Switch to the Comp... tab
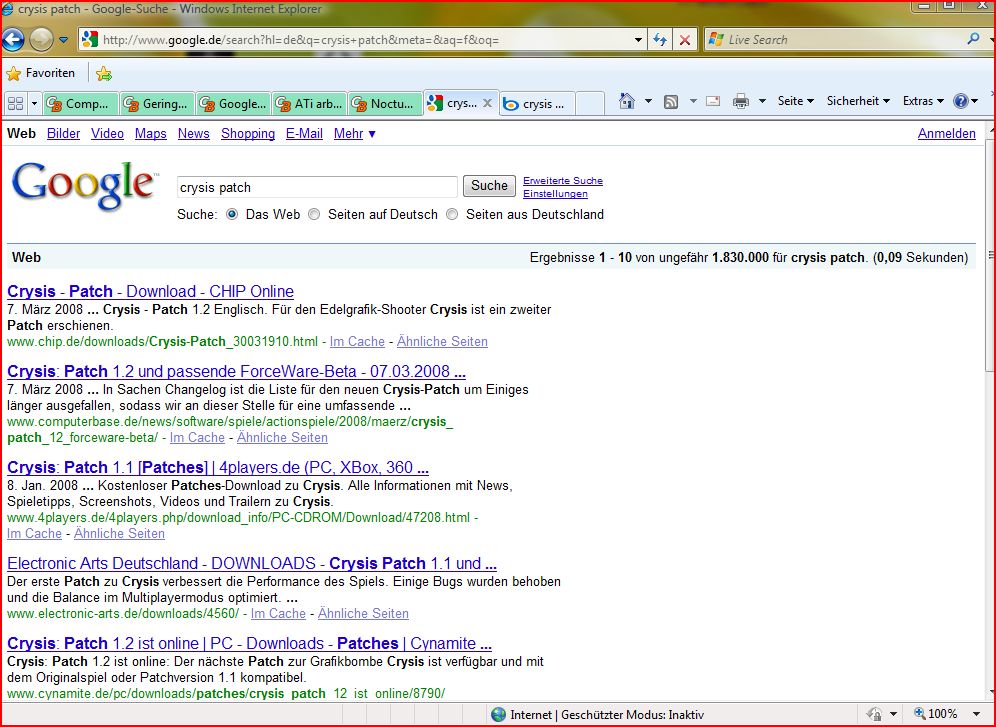The image size is (996, 727). [80, 103]
